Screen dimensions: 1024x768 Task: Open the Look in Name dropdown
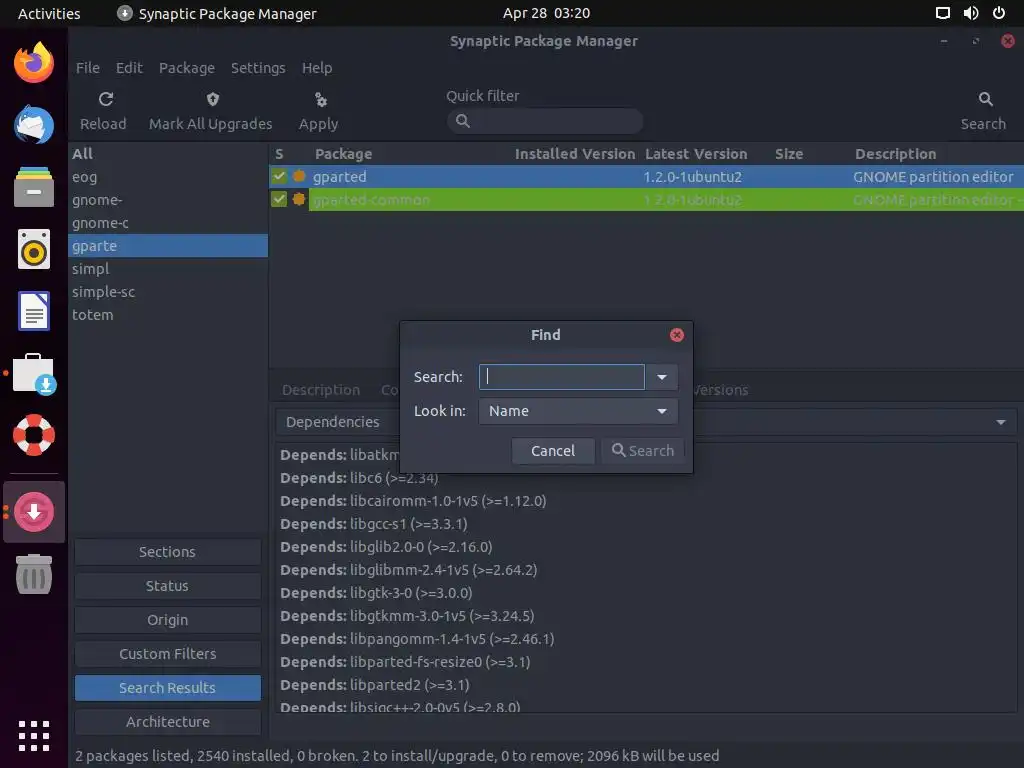tap(578, 411)
